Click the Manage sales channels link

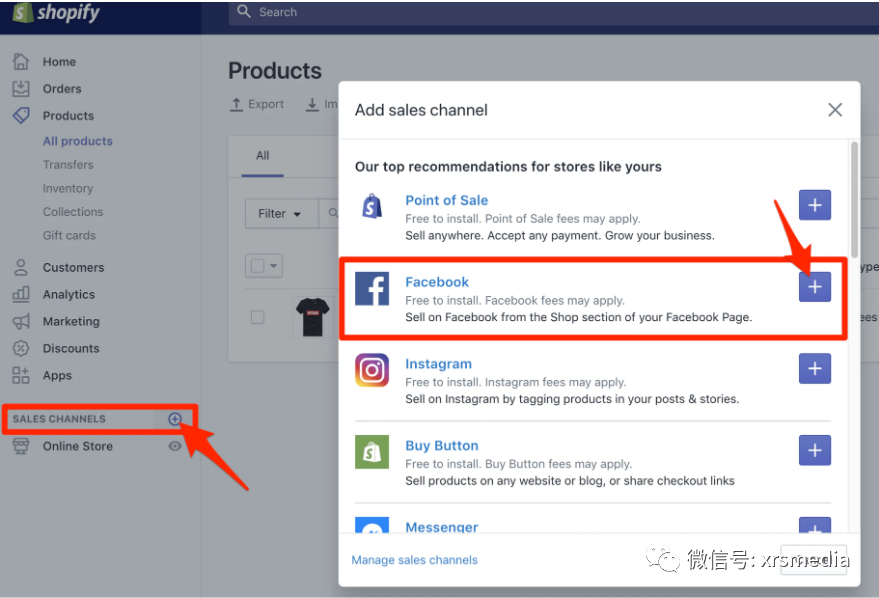pos(414,560)
